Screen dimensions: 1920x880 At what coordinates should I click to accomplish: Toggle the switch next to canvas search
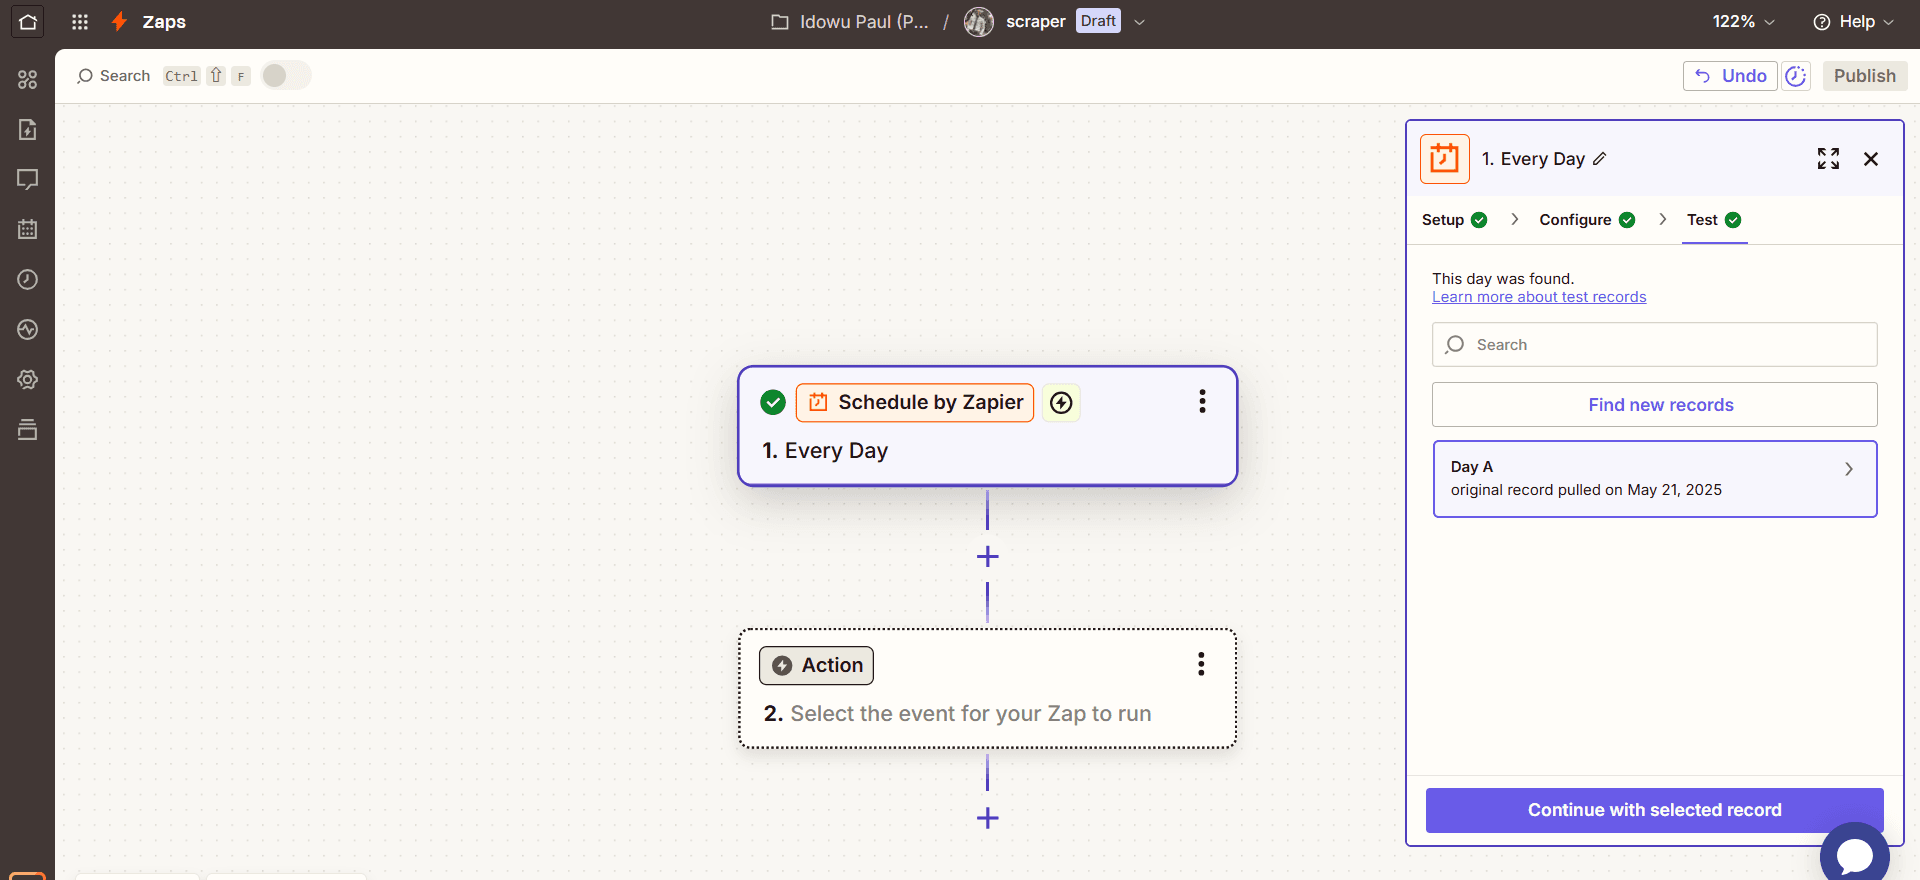pos(286,76)
